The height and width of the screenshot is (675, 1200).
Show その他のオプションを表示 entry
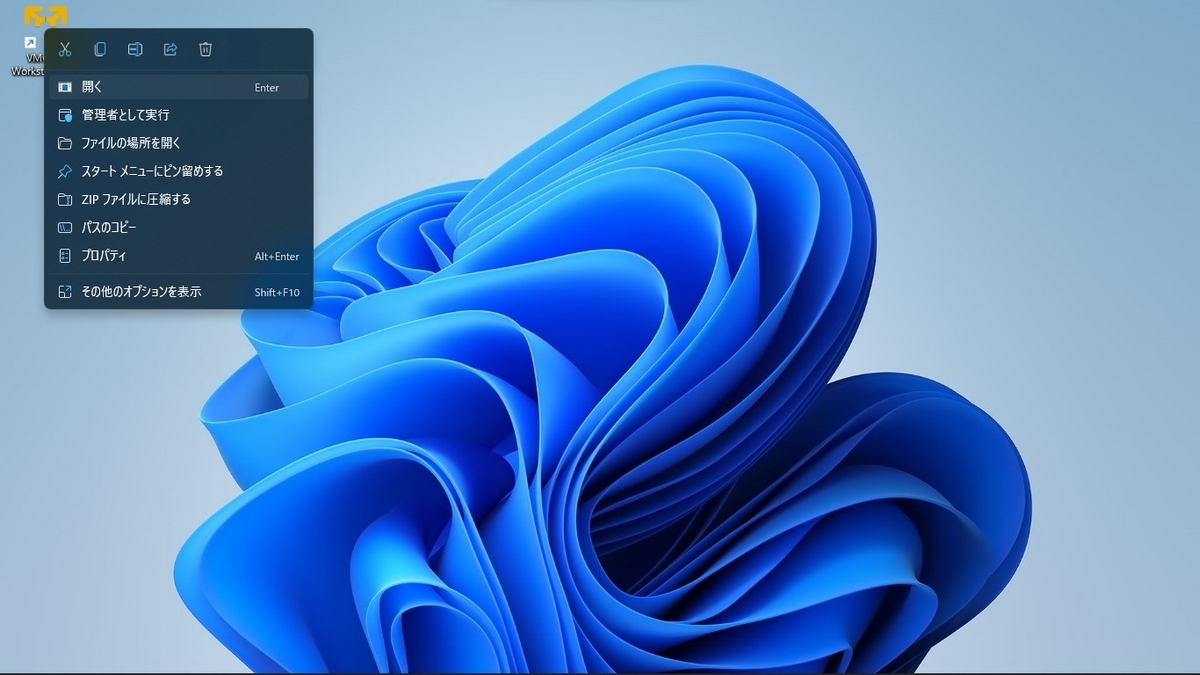pos(179,292)
